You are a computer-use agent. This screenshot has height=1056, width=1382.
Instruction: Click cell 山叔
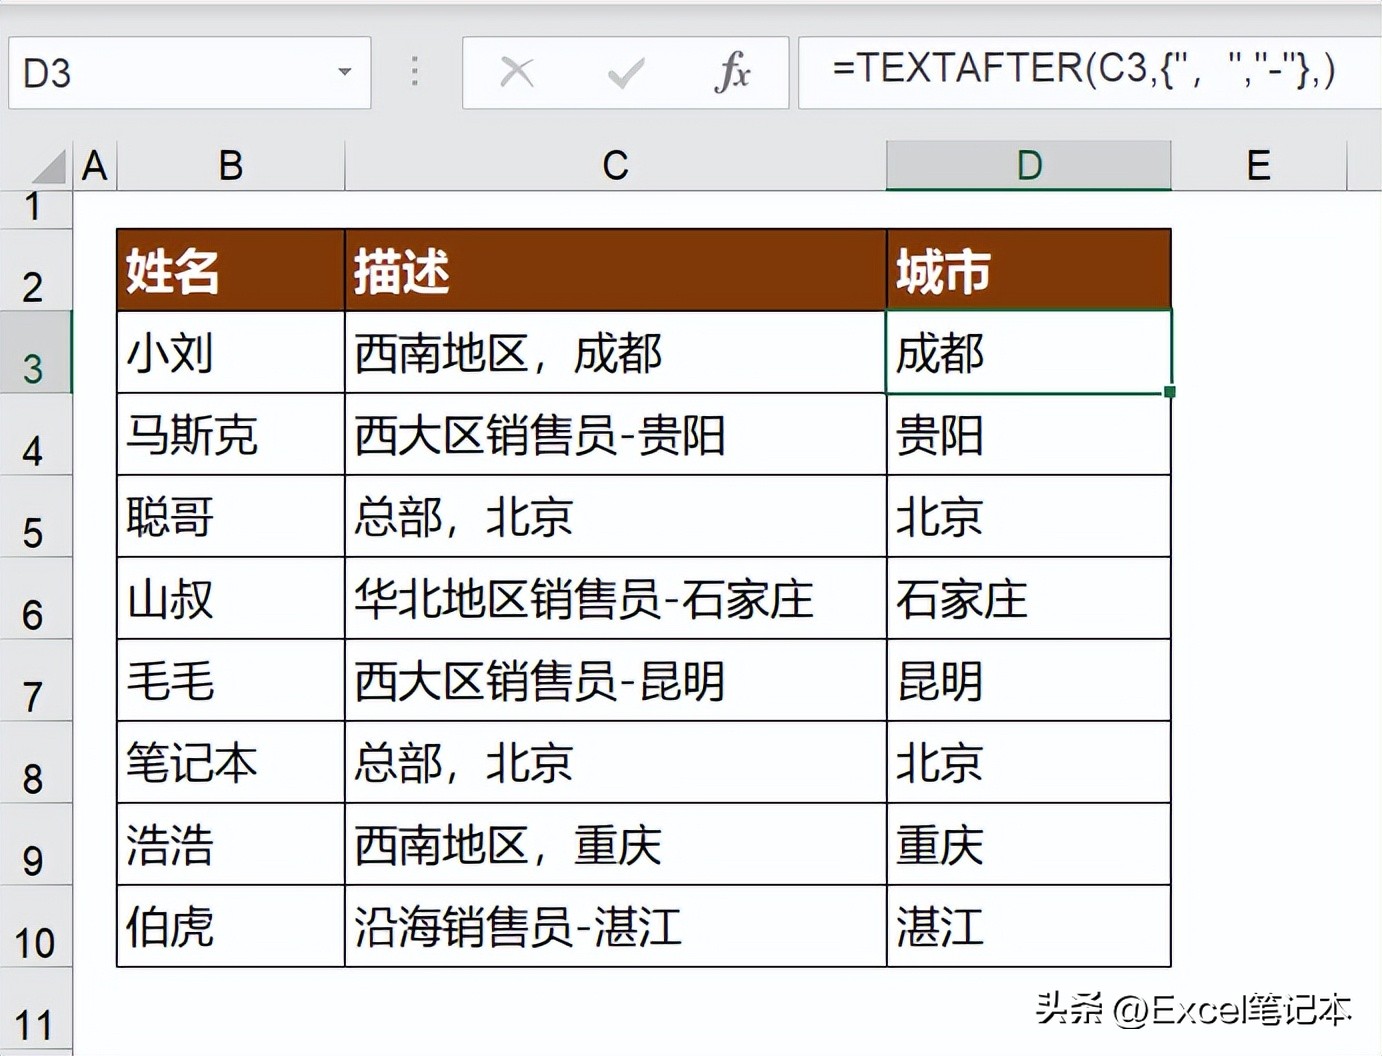click(231, 598)
